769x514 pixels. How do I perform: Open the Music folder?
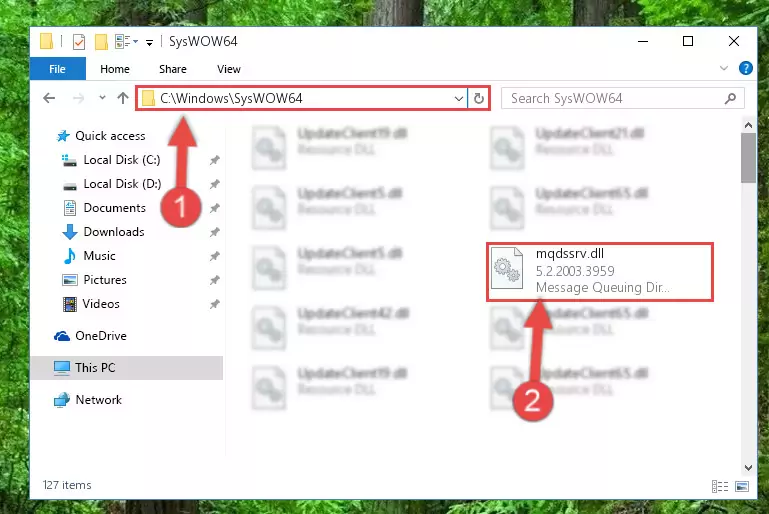pyautogui.click(x=99, y=256)
